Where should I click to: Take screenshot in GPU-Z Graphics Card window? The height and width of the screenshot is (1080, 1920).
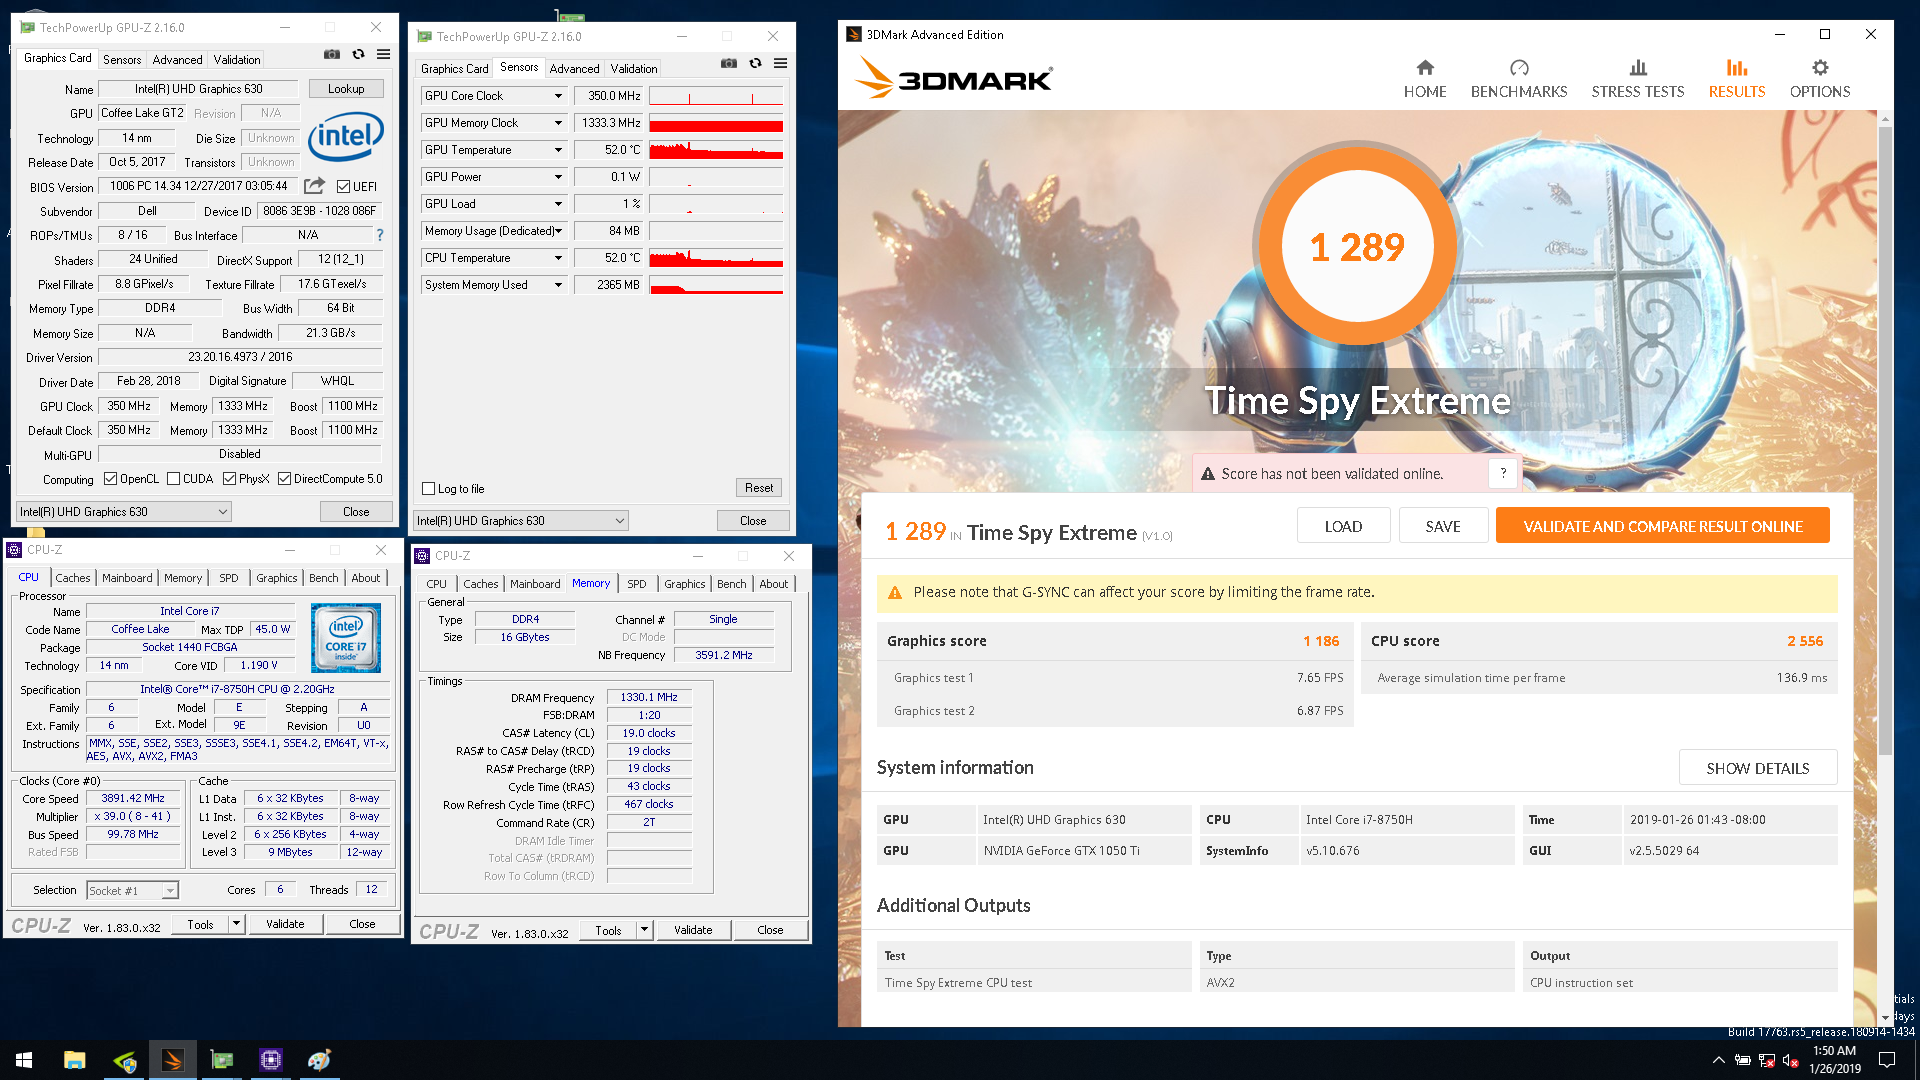point(332,54)
